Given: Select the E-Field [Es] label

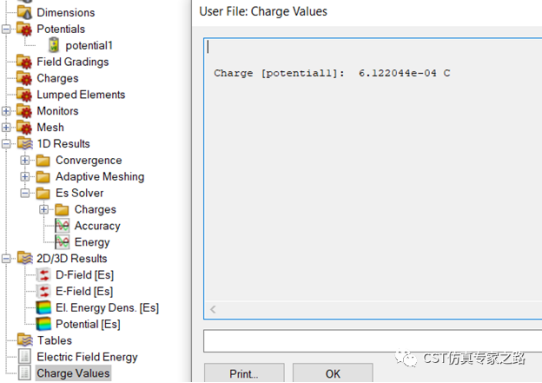Looking at the screenshot, I should (x=84, y=291).
